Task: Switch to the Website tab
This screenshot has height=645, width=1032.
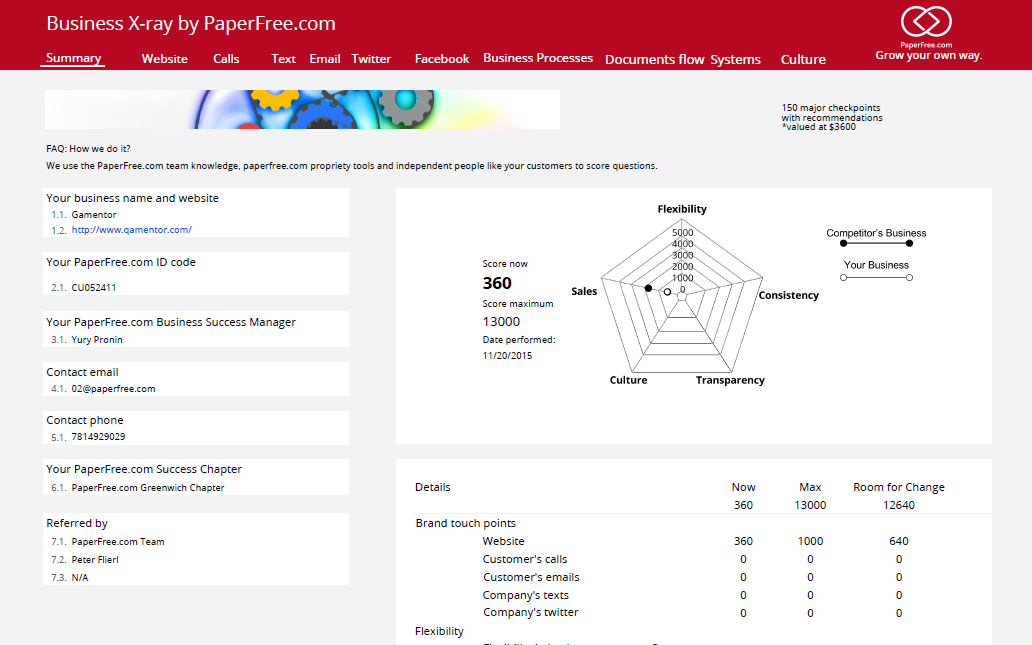Action: click(165, 59)
